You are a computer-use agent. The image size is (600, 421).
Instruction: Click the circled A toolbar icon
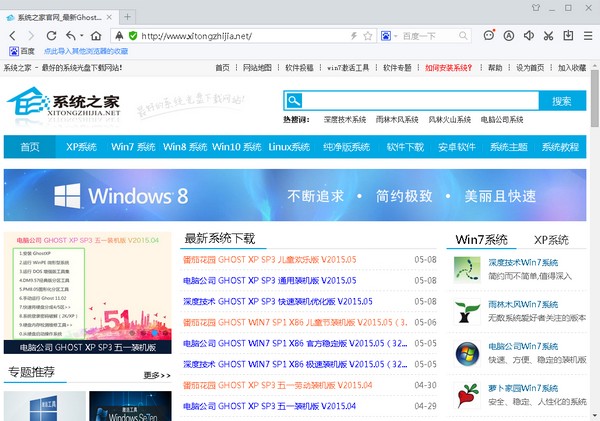pos(509,36)
